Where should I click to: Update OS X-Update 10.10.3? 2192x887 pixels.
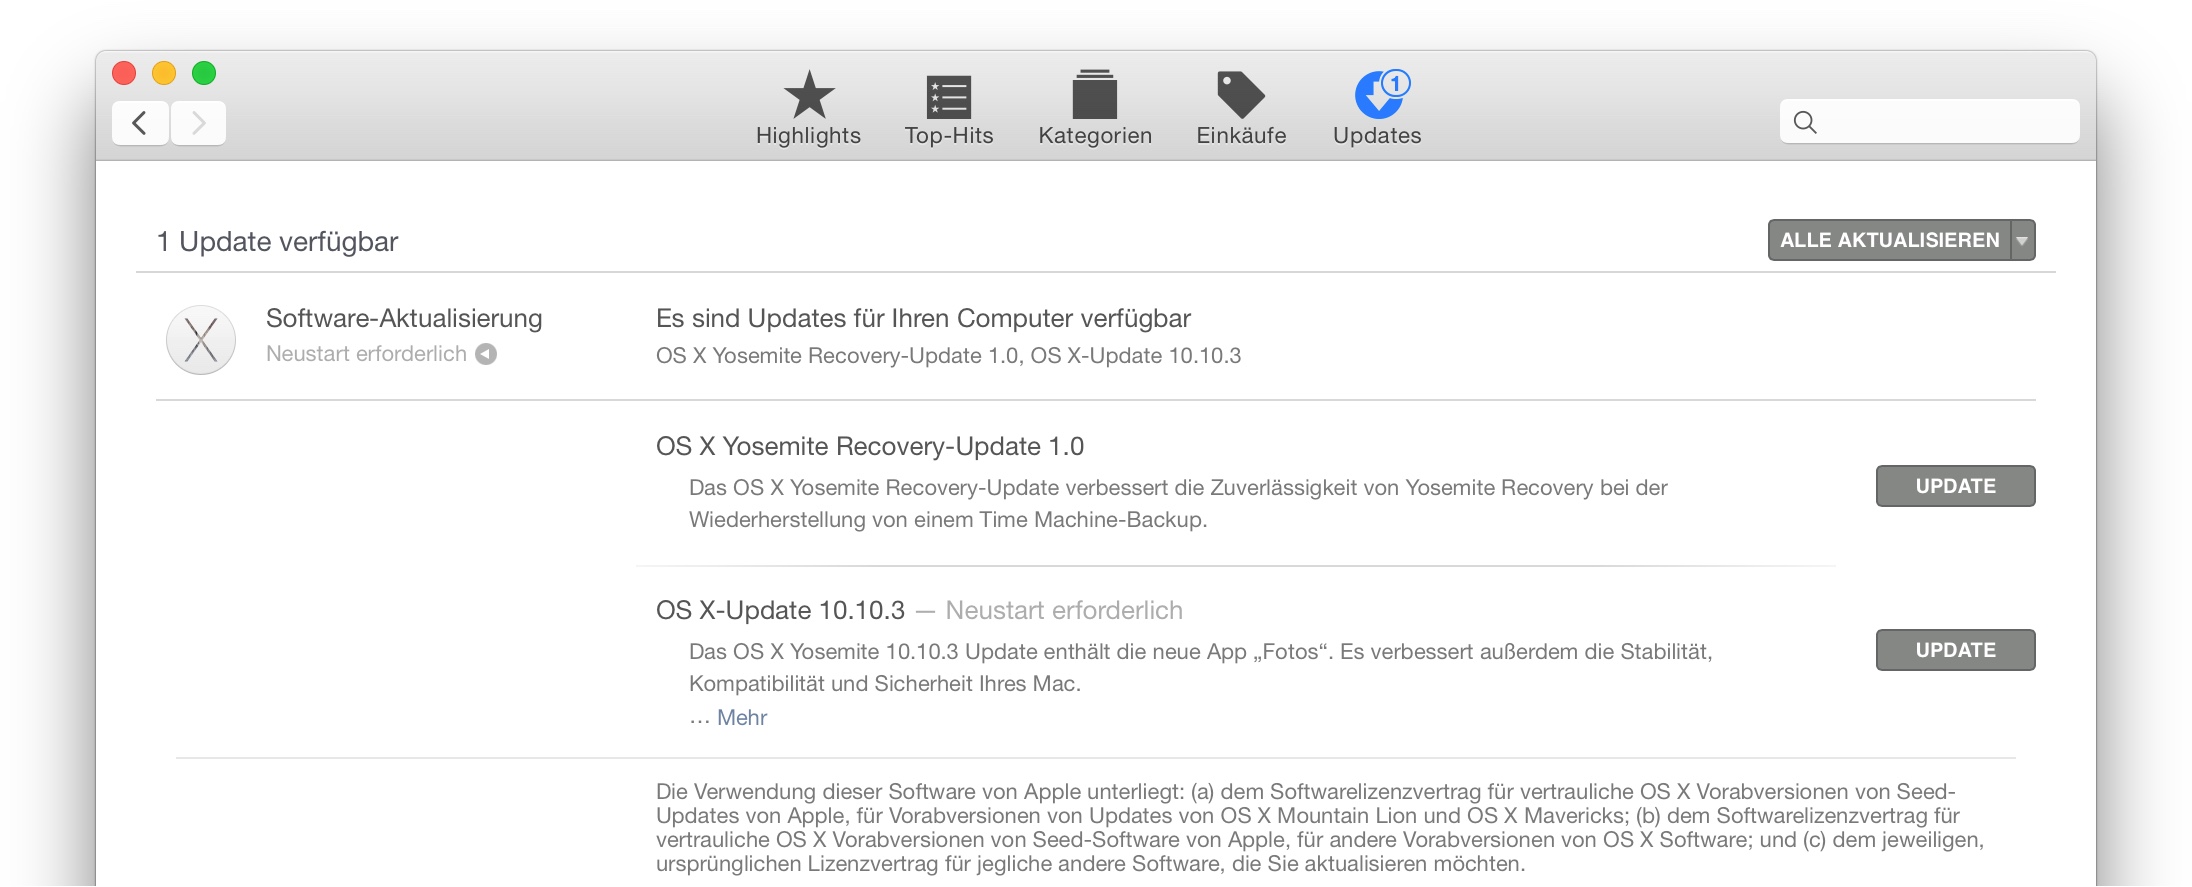pos(1955,650)
